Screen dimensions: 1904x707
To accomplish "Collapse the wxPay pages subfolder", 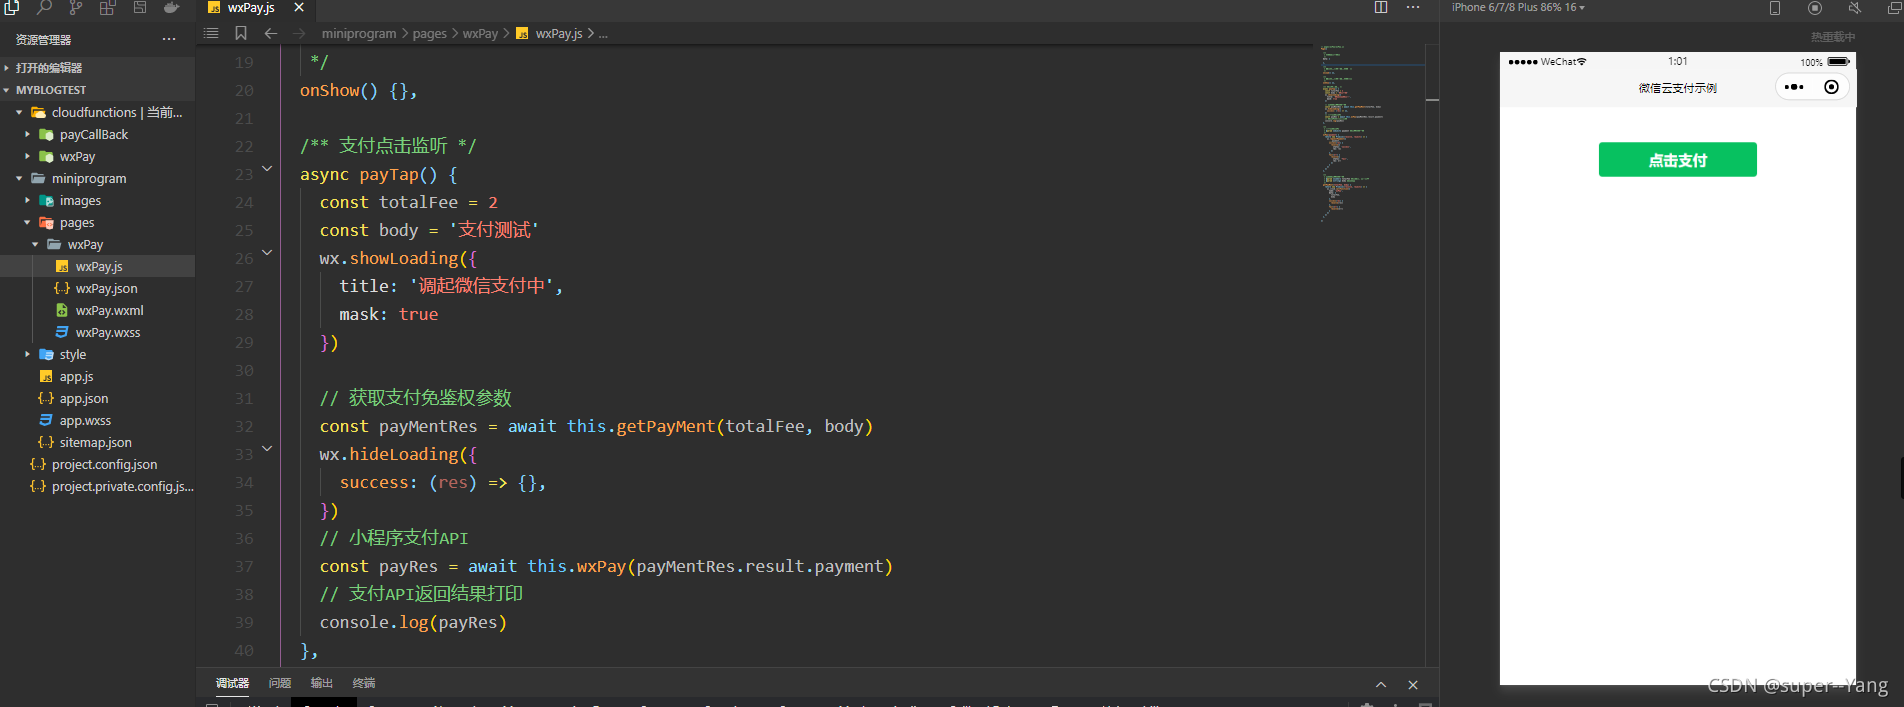I will [98, 244].
